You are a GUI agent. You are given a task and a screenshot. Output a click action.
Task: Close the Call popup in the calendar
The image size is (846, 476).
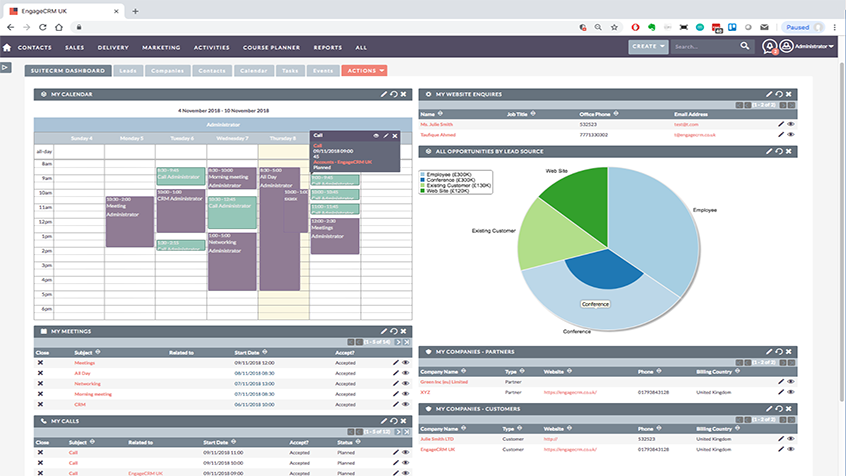pos(395,136)
